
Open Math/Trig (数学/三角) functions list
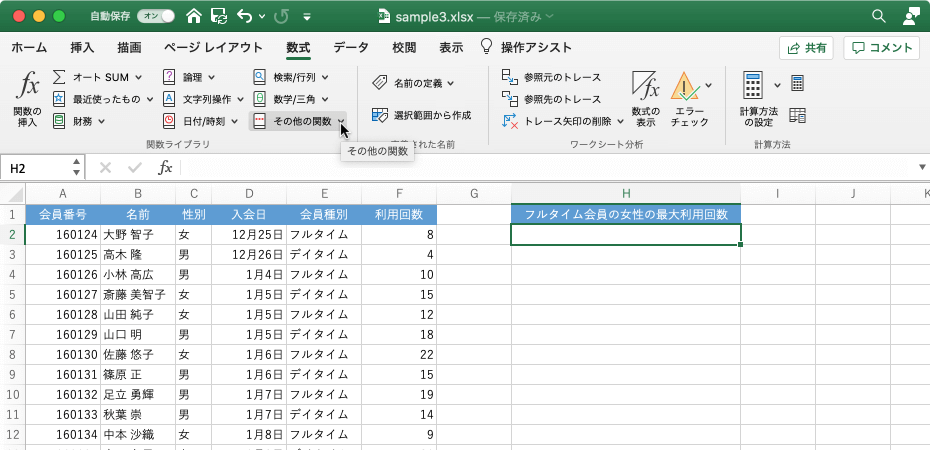290,99
